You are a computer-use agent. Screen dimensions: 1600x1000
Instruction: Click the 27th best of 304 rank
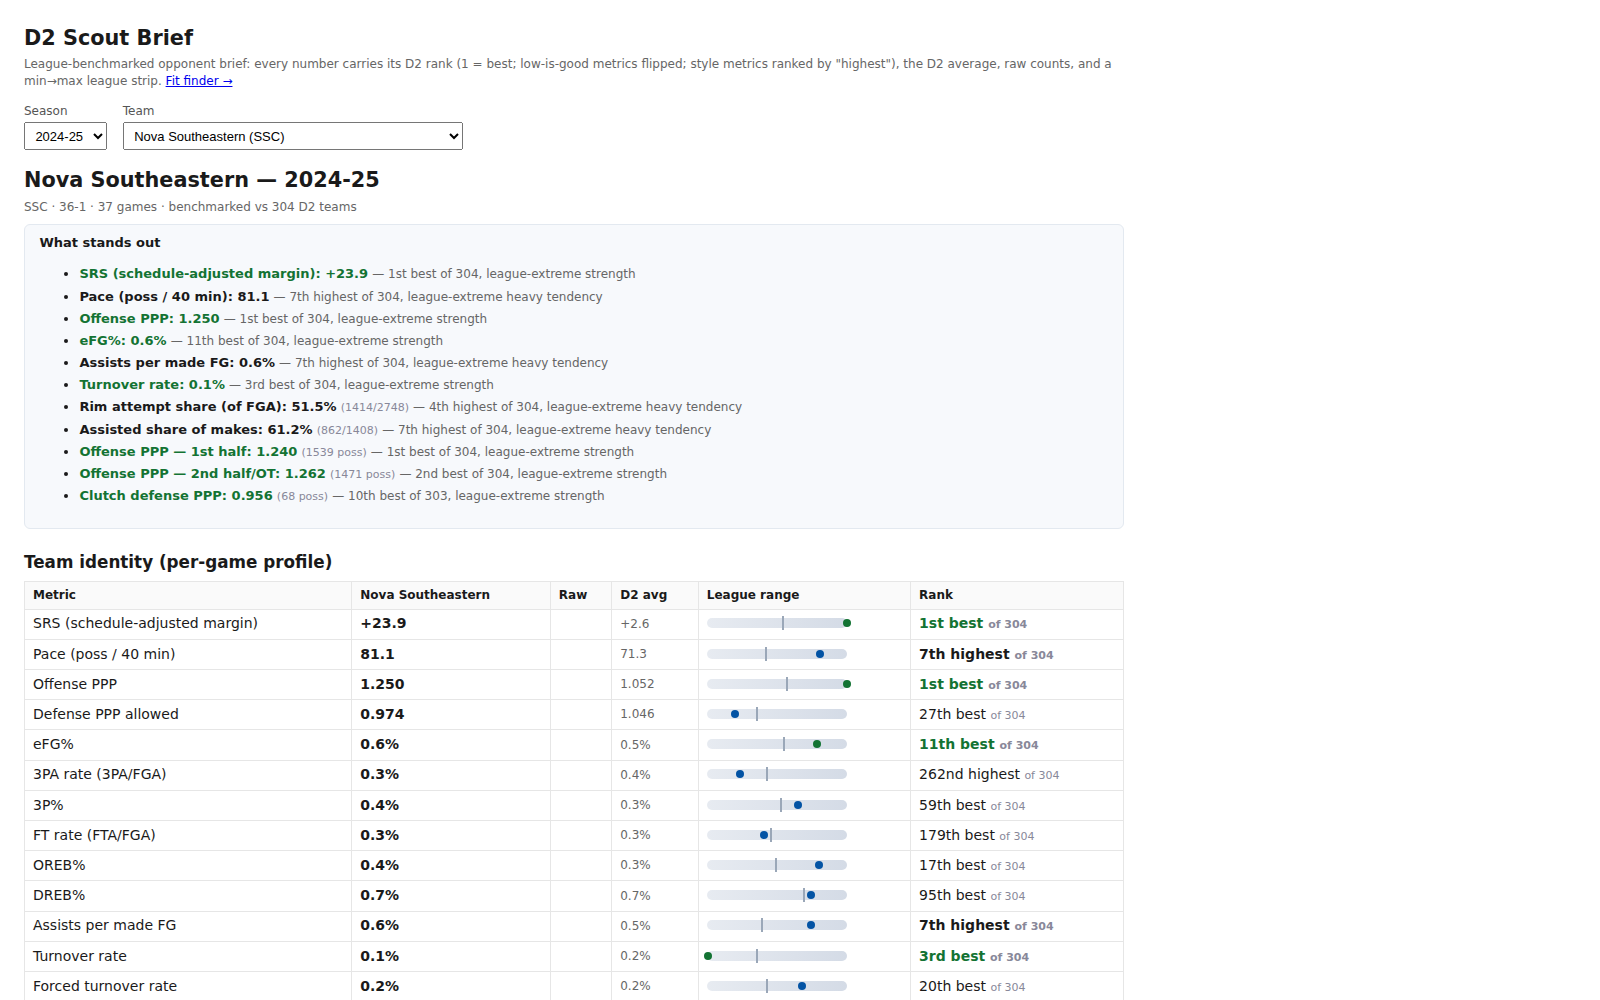(972, 715)
